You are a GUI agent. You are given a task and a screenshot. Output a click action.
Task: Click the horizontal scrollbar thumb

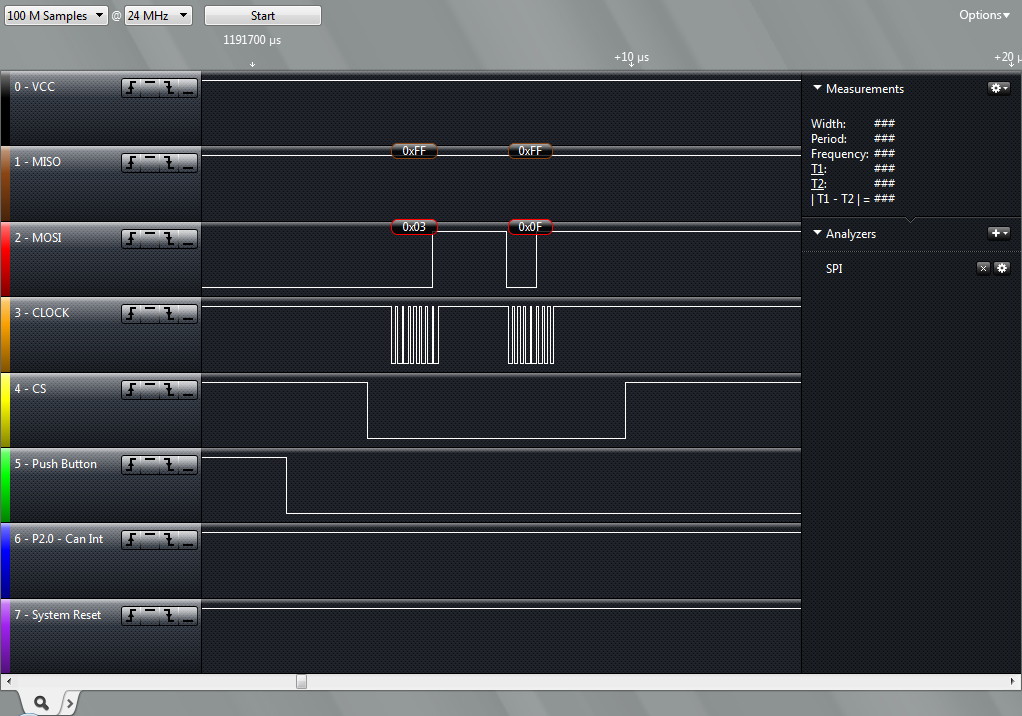click(x=301, y=681)
